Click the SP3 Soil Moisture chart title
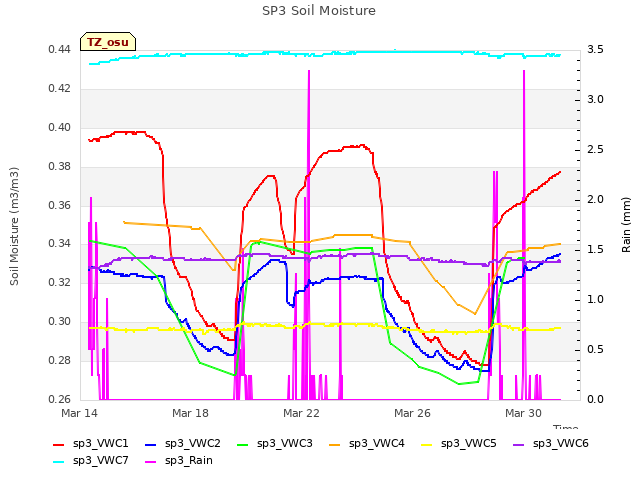640x480 pixels. click(x=319, y=11)
